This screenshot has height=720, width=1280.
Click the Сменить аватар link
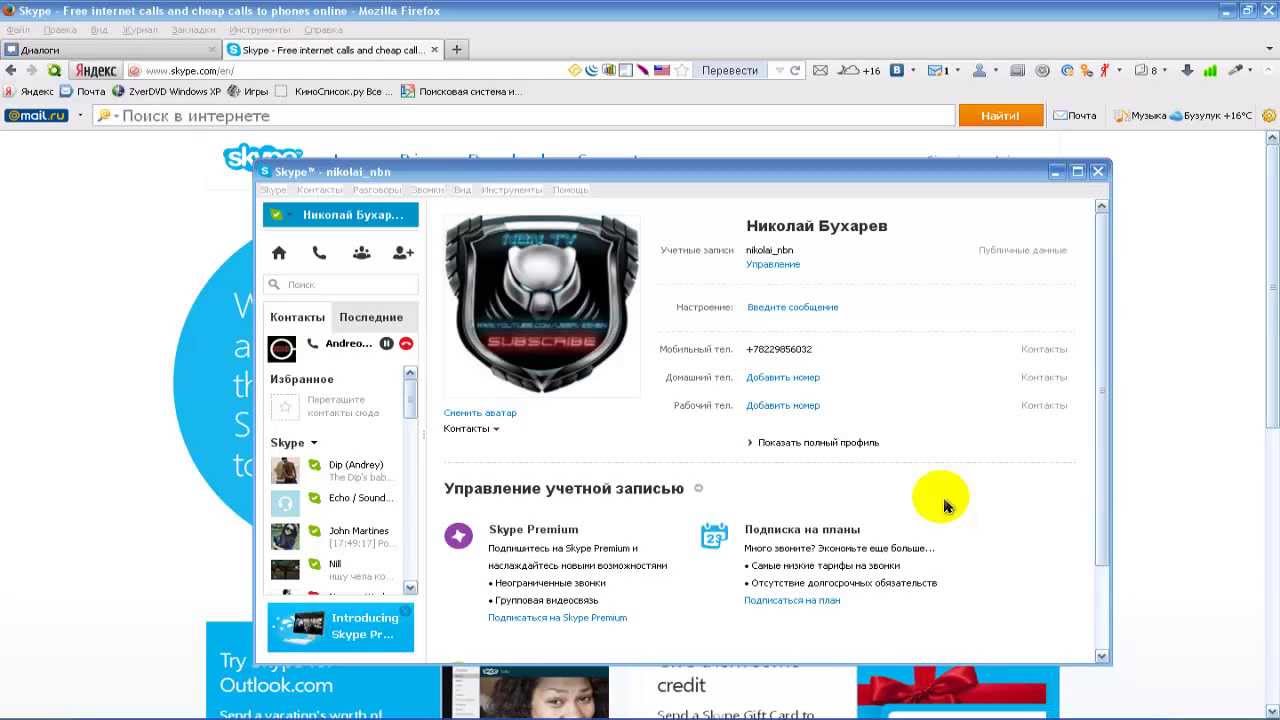click(480, 412)
